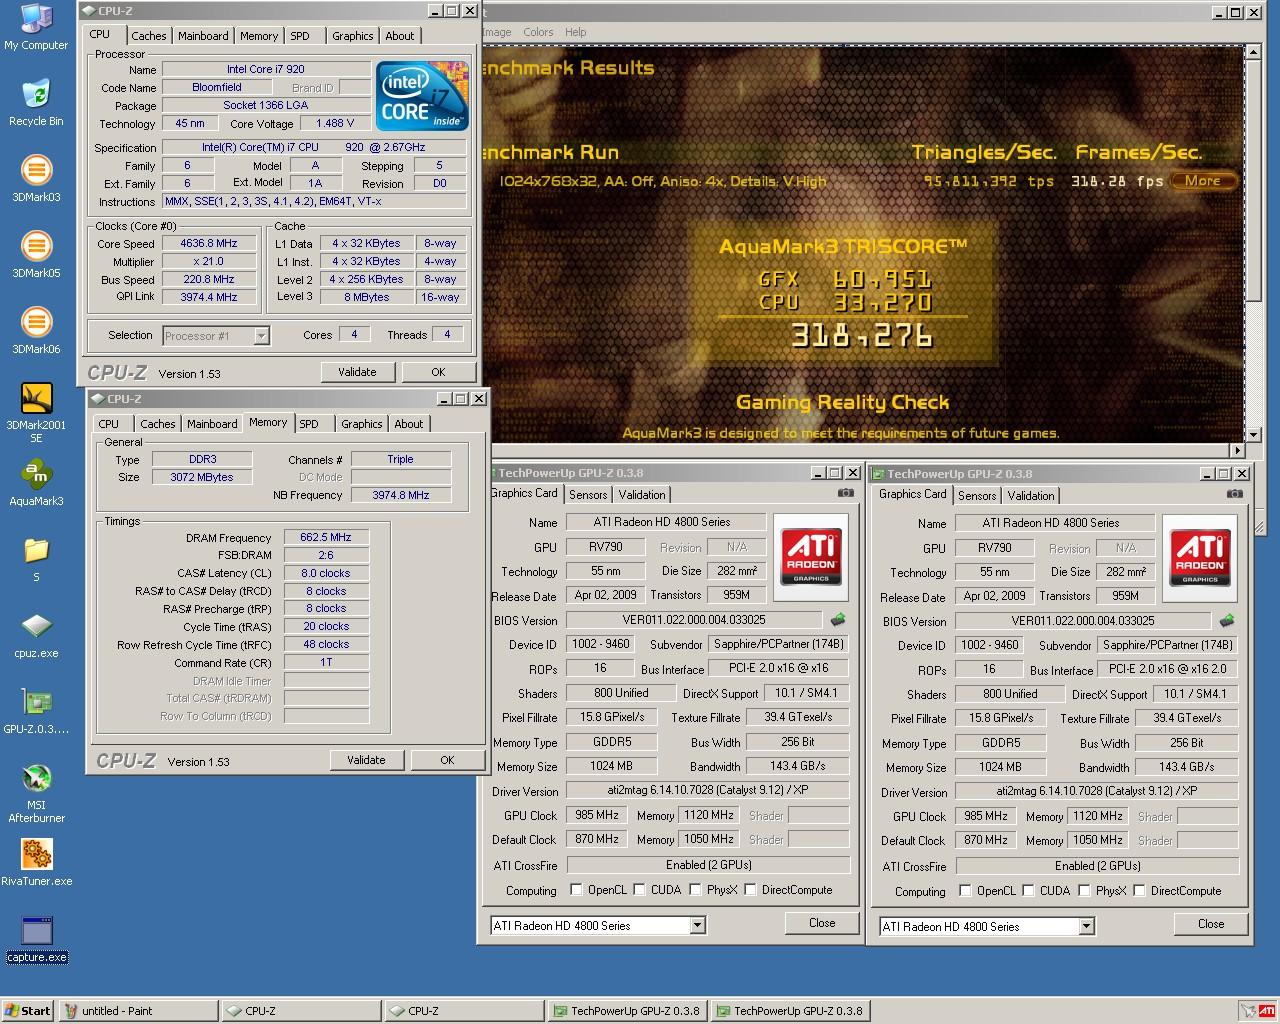
Task: Click Core Speed value 4636.8 MHz
Action: [x=209, y=244]
